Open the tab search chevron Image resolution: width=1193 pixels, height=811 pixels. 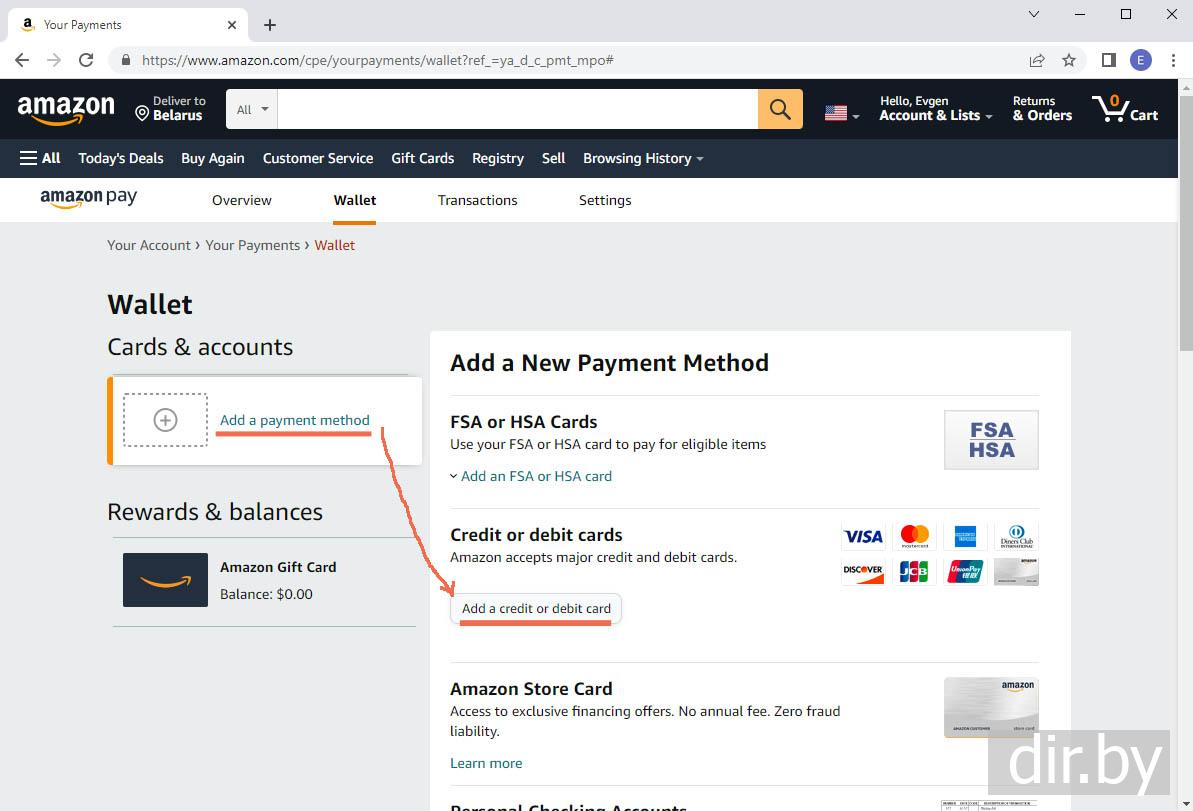point(1034,14)
